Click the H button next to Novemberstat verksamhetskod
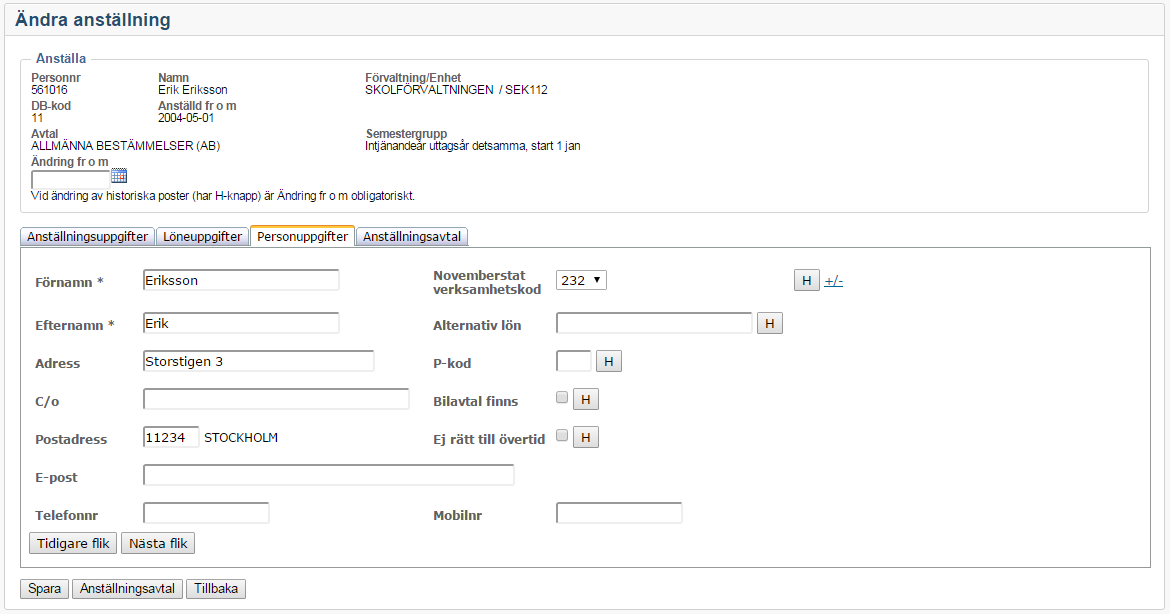 [x=806, y=281]
